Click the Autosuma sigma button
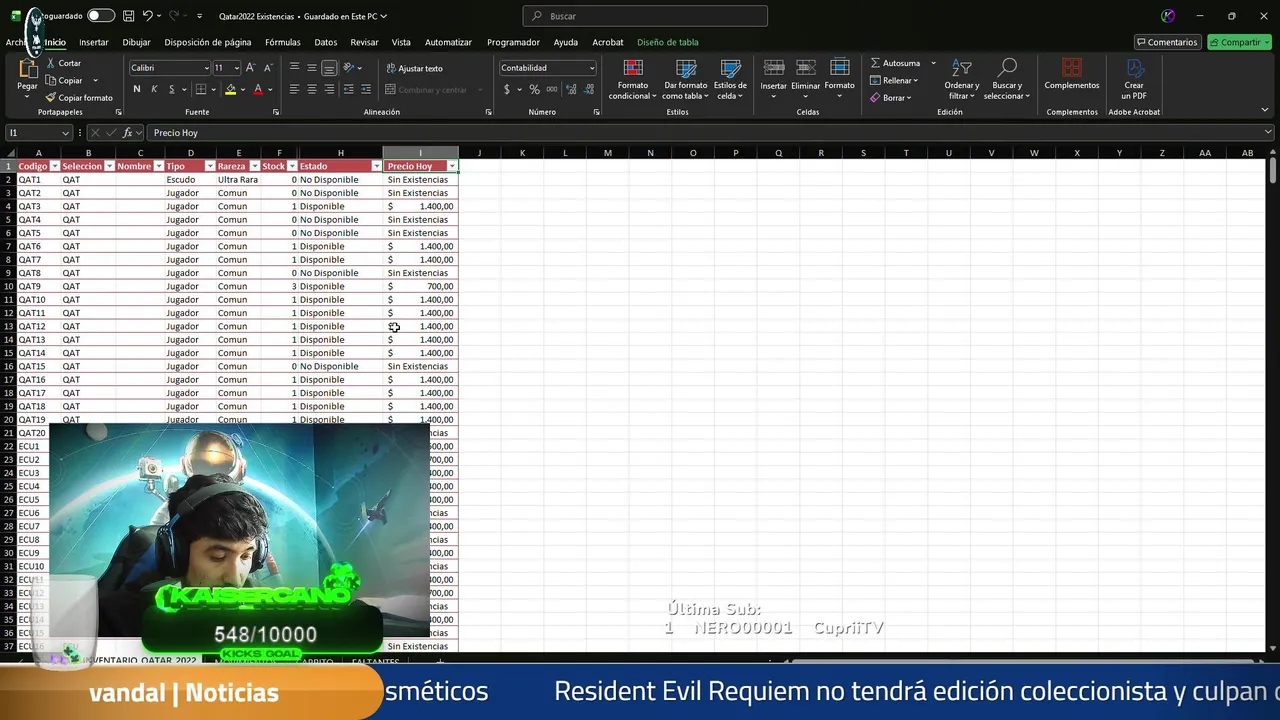 895,63
